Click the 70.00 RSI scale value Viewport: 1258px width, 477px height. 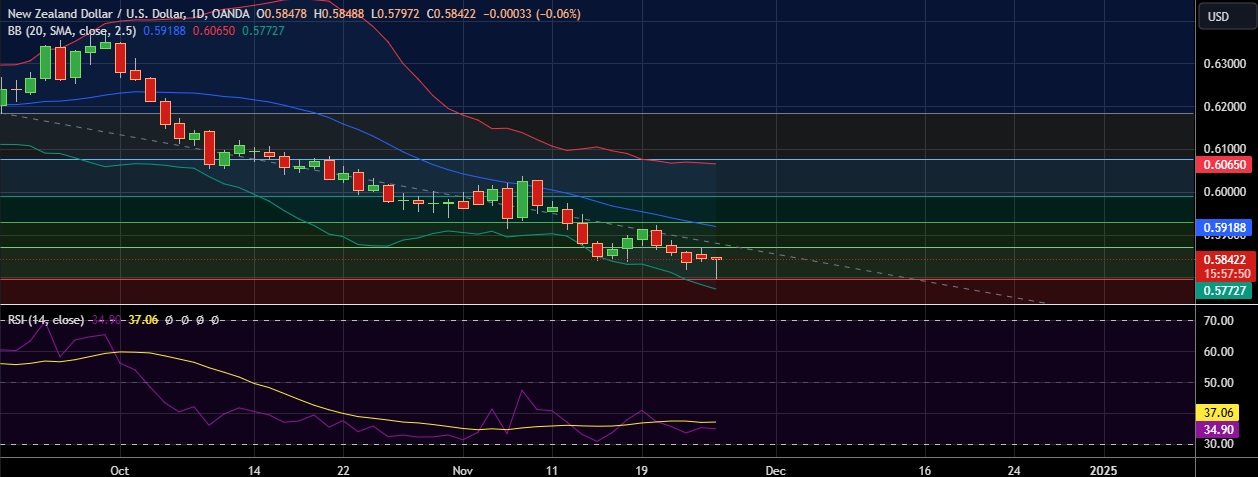coord(1218,321)
